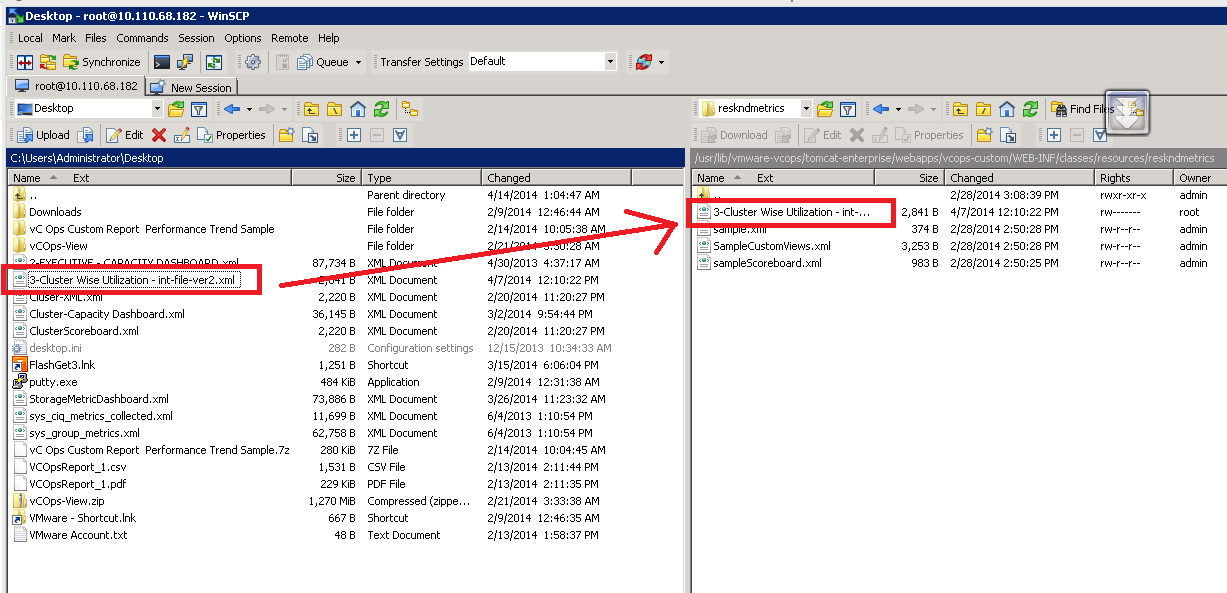Open the remote reskndmetrics directory dropdown
The height and width of the screenshot is (593, 1227).
(806, 109)
